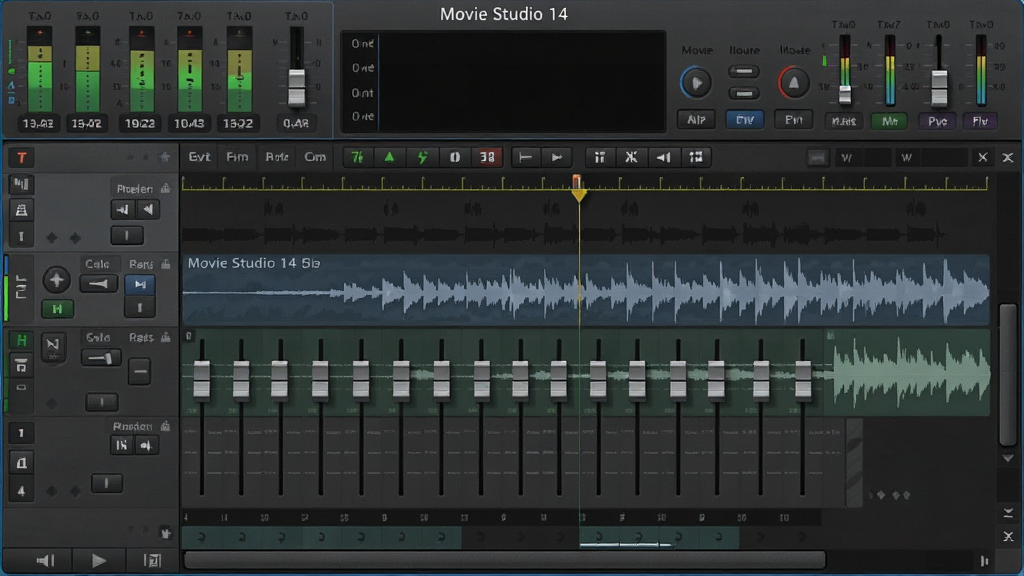Screen dimensions: 1024x576
Task: Click the pause-like icon in the toolbar
Action: tap(599, 157)
